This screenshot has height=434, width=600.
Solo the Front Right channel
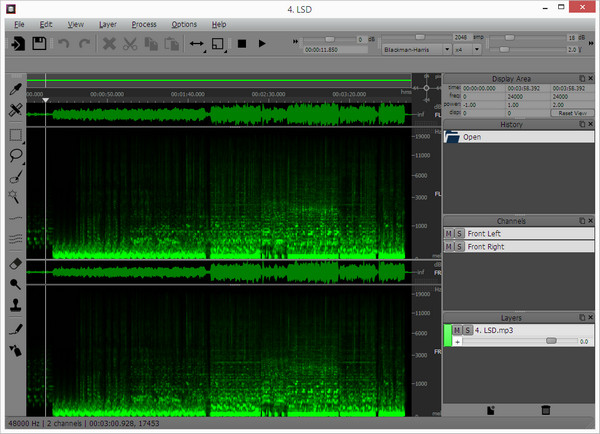coord(459,245)
